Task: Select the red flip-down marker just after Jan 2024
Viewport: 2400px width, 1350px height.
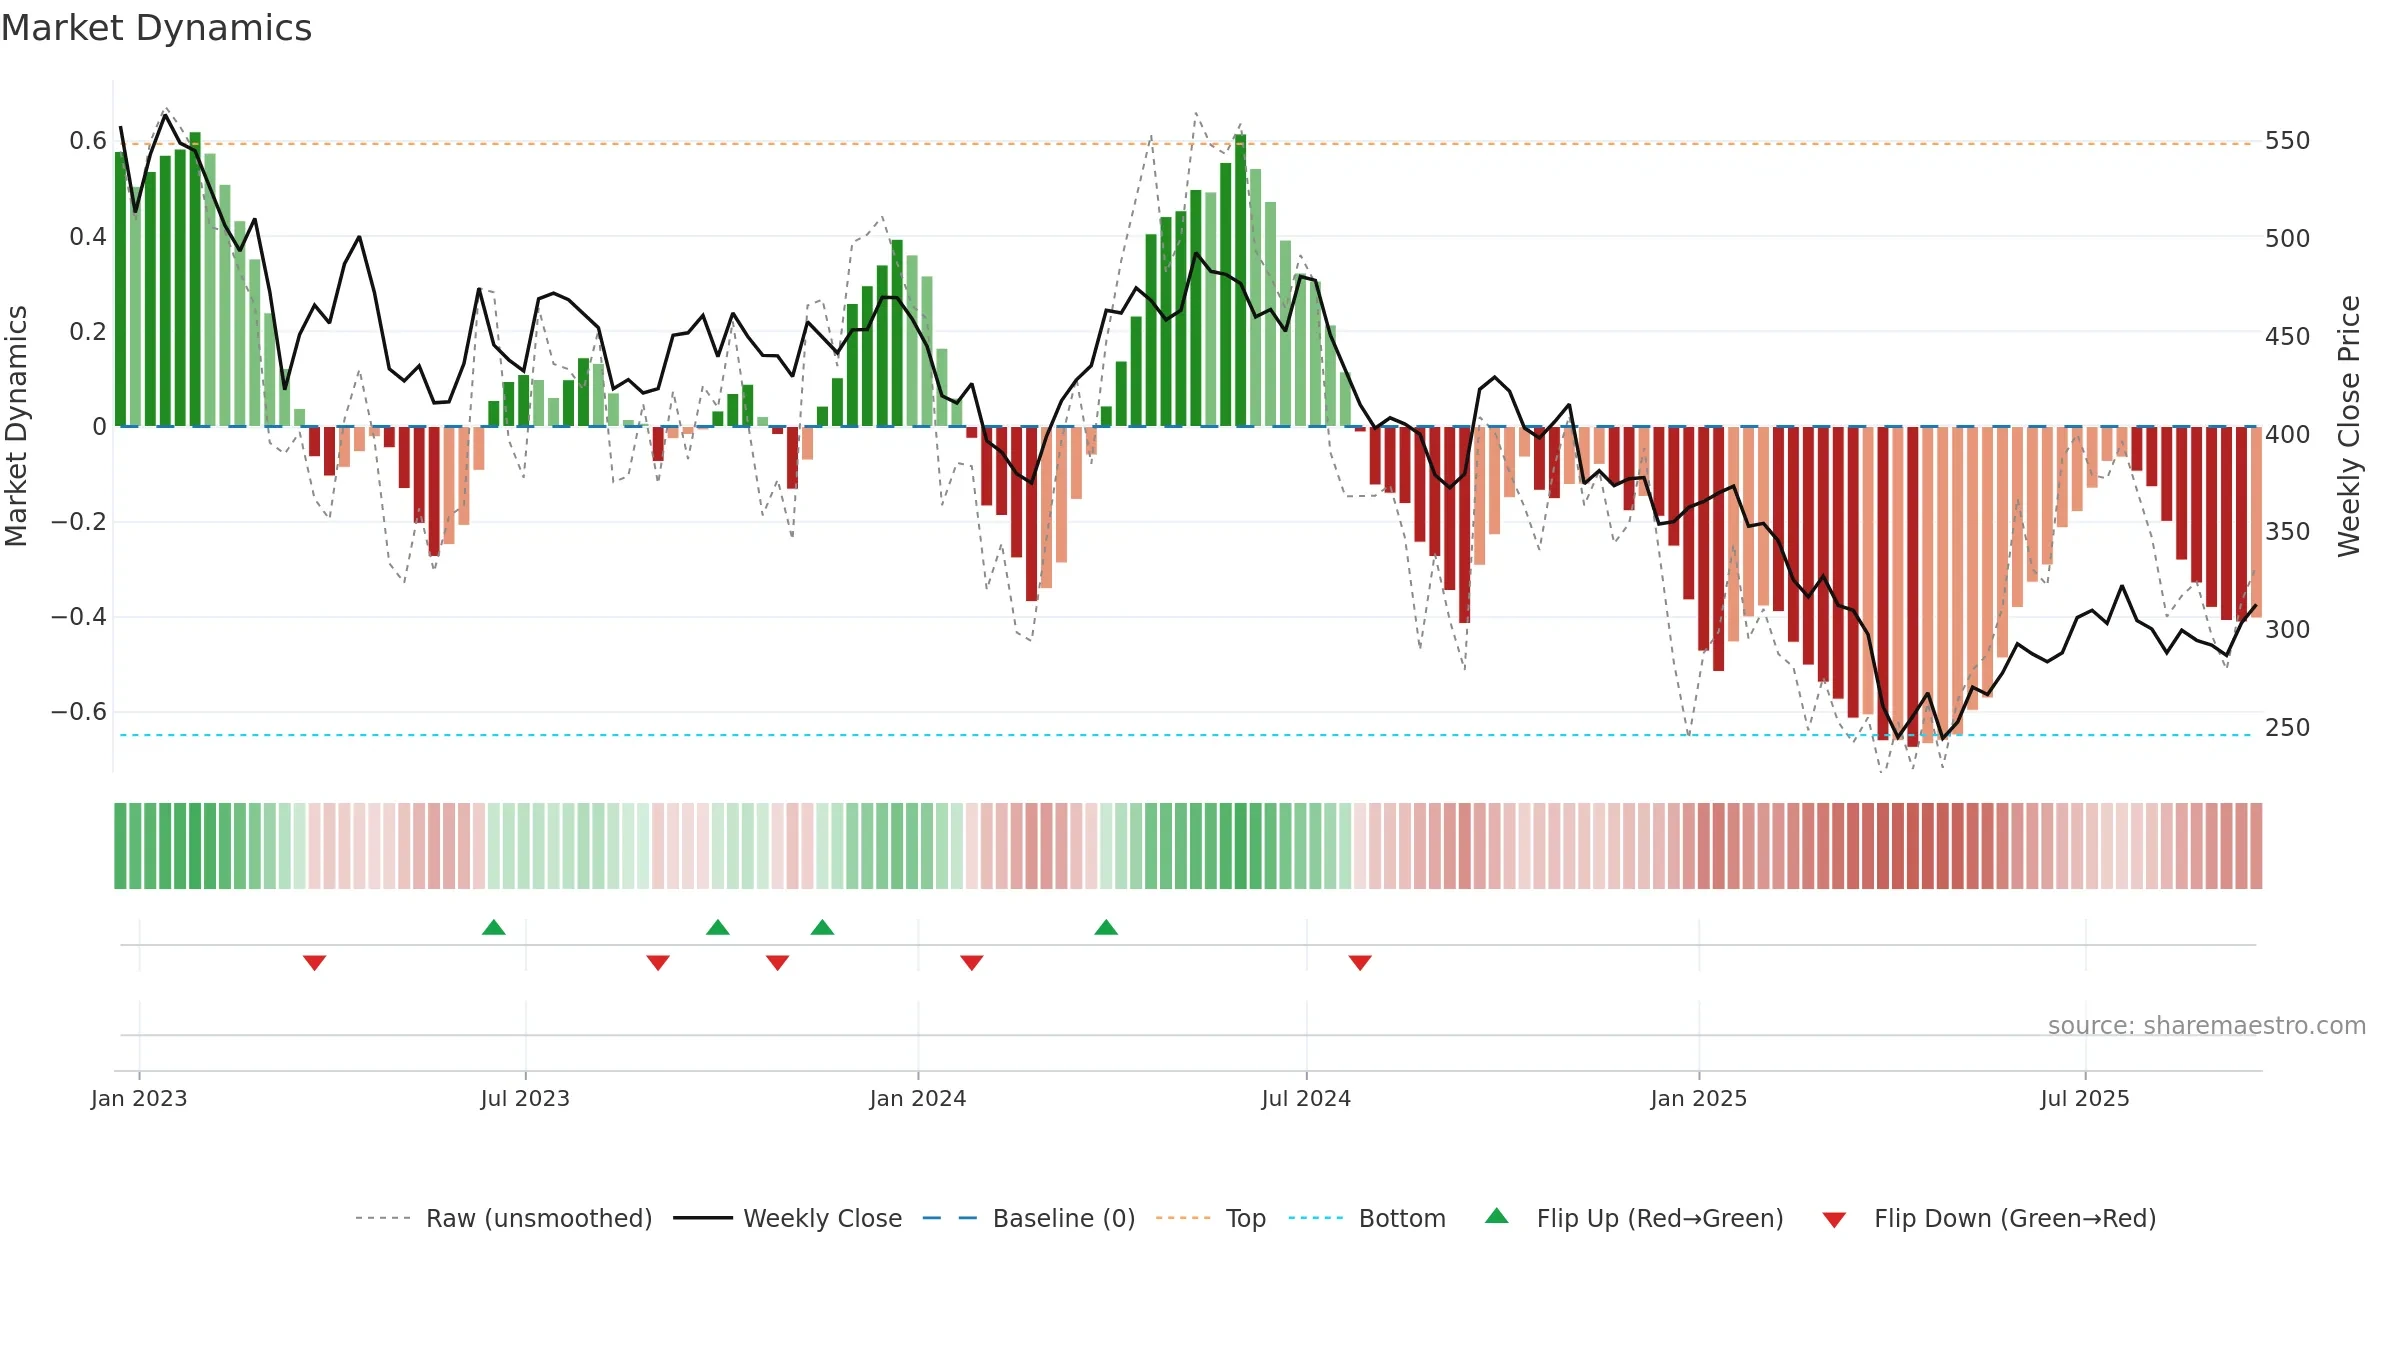Action: tap(972, 962)
